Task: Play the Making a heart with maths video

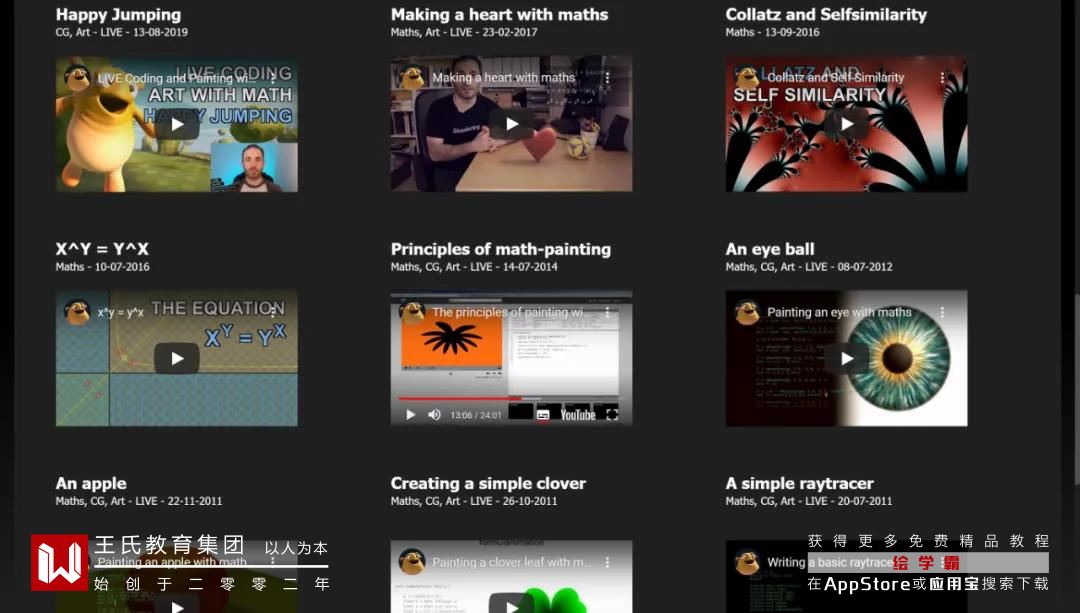Action: (x=512, y=124)
